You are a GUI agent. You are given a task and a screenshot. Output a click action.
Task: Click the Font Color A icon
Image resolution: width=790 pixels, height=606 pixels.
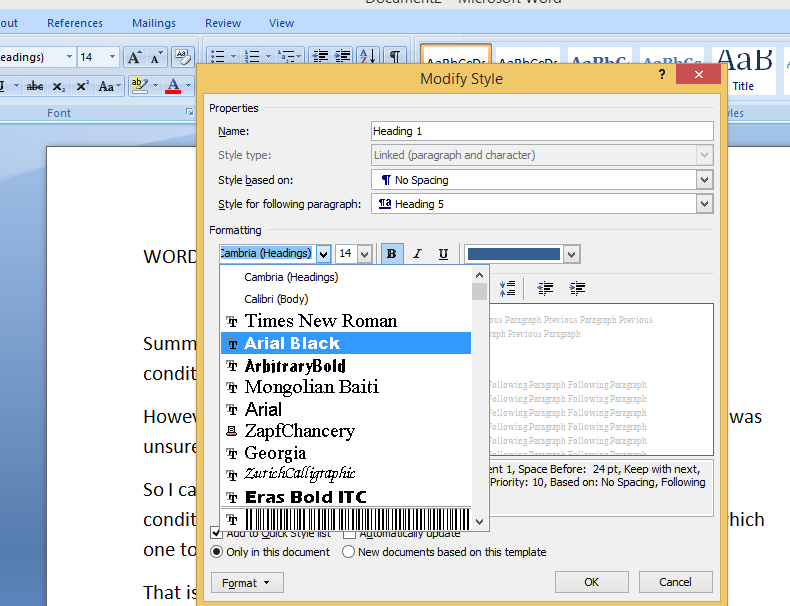[x=173, y=86]
